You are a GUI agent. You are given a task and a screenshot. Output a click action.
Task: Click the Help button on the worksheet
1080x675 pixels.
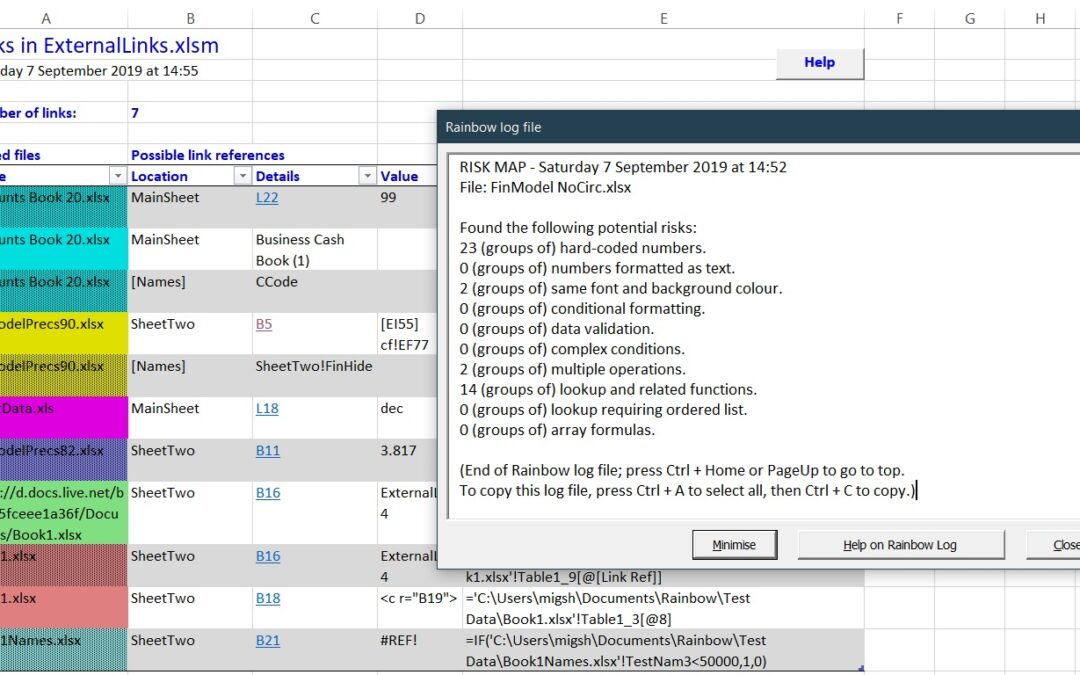[x=819, y=63]
